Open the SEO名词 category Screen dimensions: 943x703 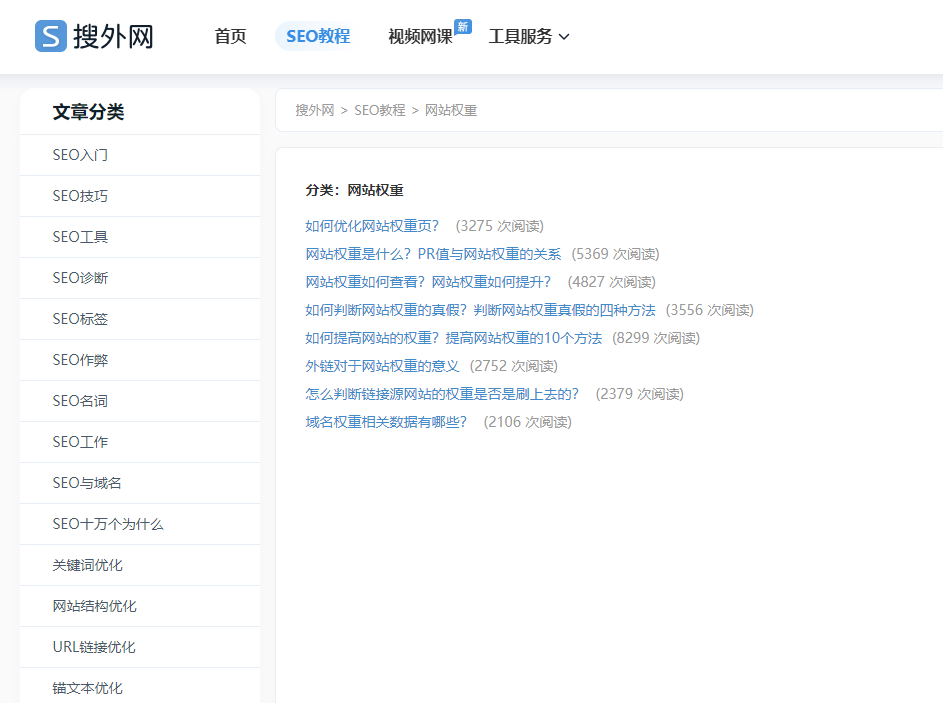pos(140,401)
